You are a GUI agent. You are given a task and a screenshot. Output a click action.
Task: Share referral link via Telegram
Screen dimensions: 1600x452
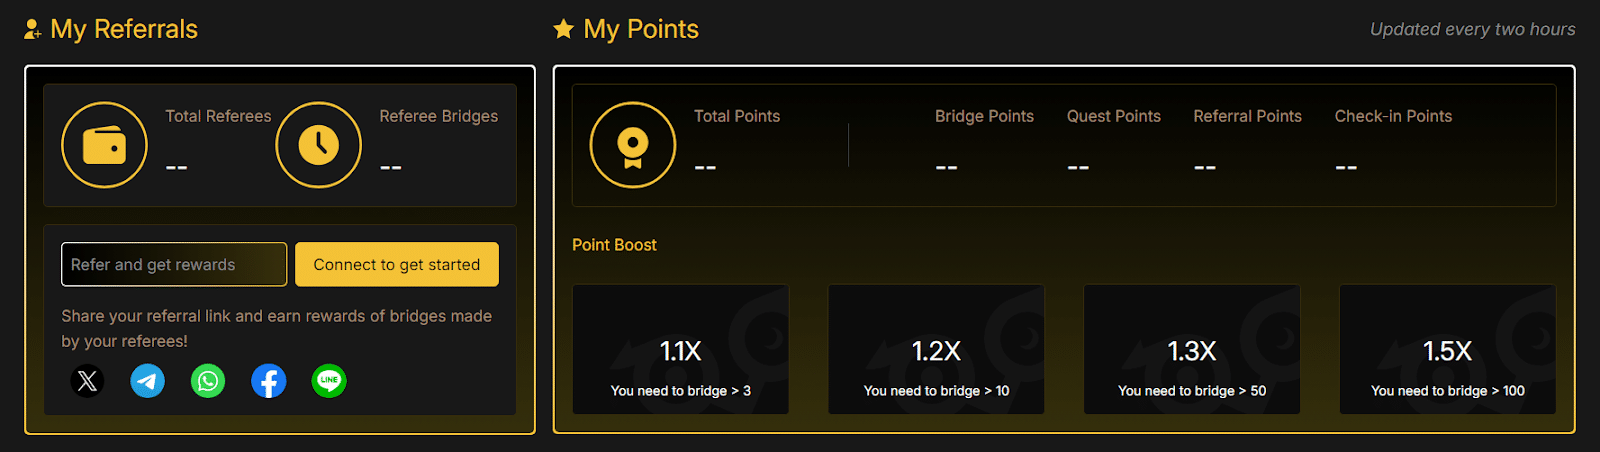pyautogui.click(x=148, y=381)
